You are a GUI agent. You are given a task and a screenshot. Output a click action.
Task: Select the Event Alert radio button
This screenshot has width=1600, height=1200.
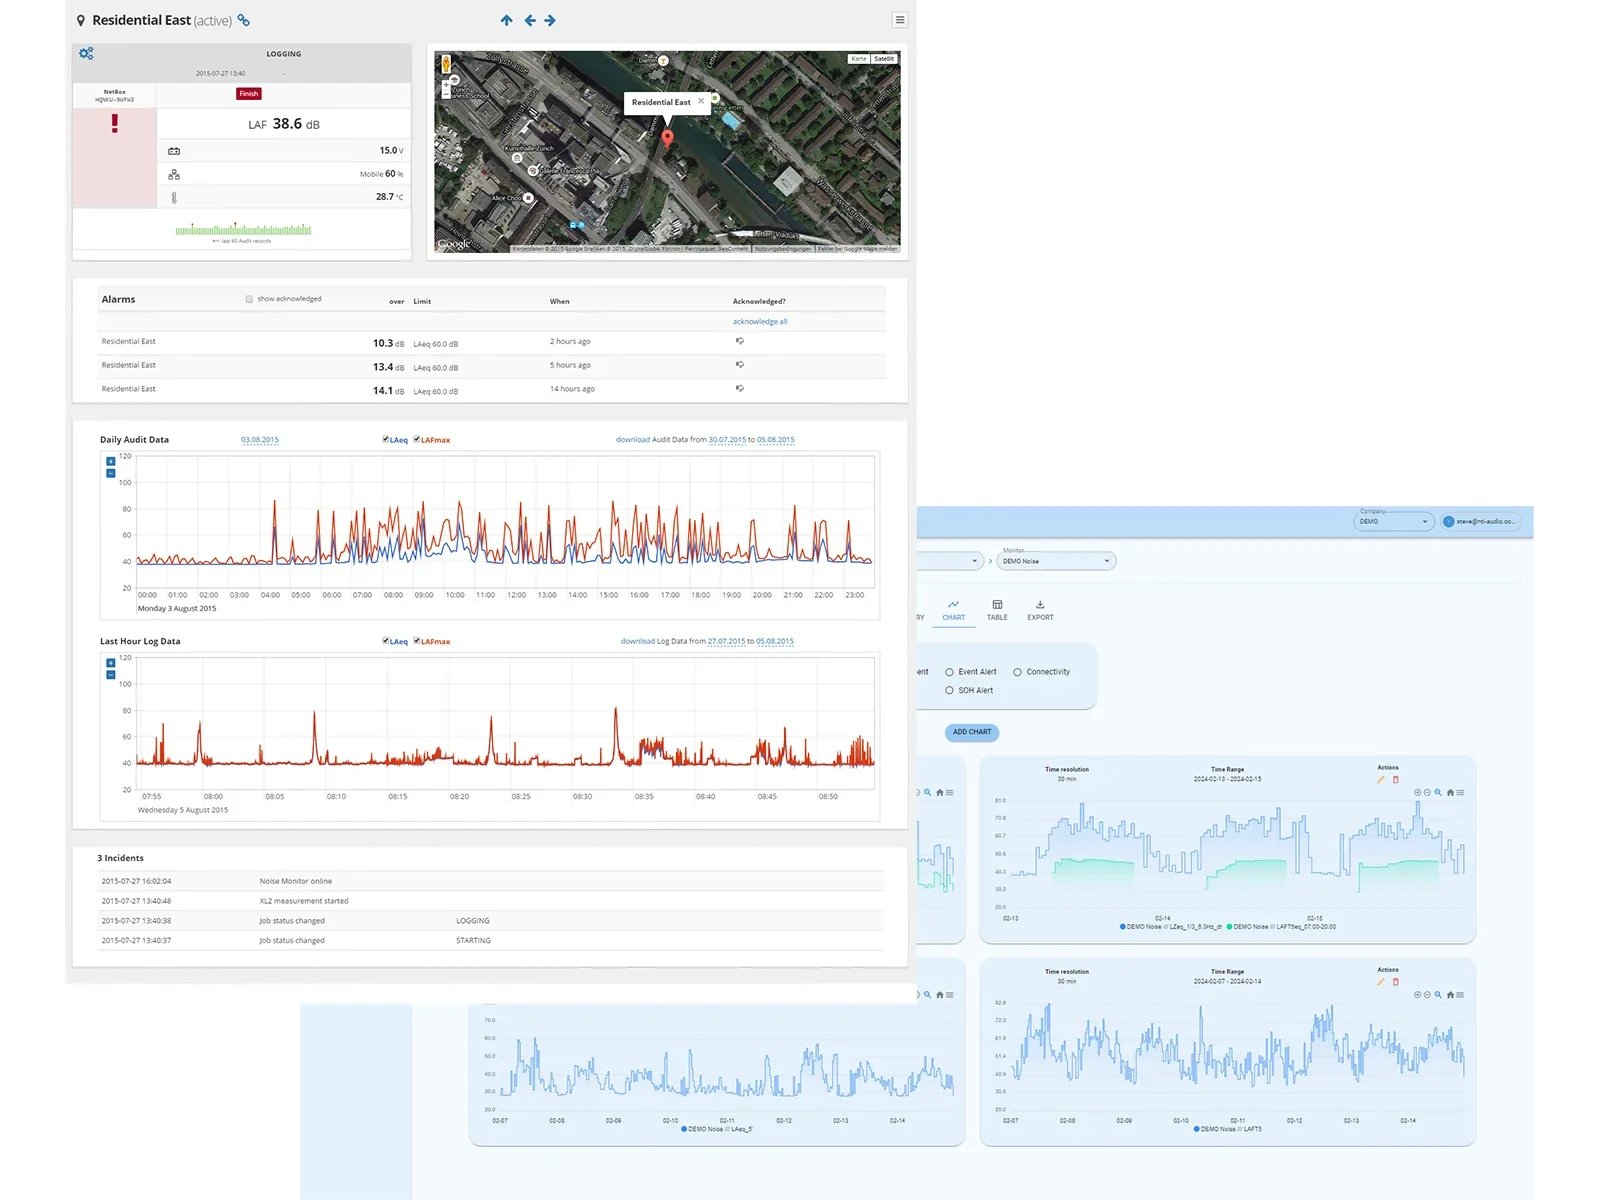coord(949,672)
